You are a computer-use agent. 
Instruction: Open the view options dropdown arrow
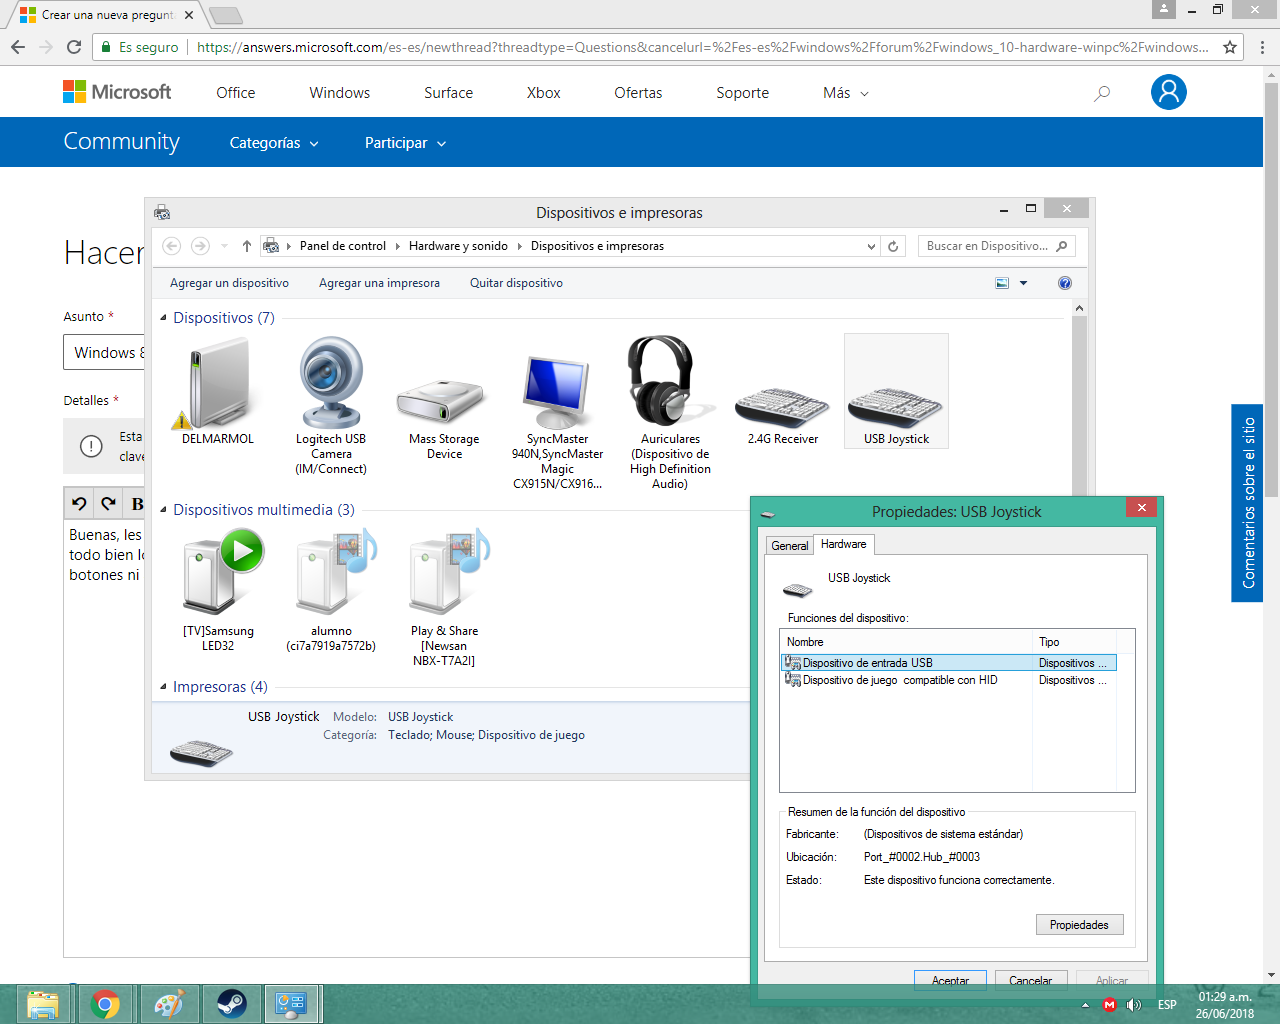1023,283
